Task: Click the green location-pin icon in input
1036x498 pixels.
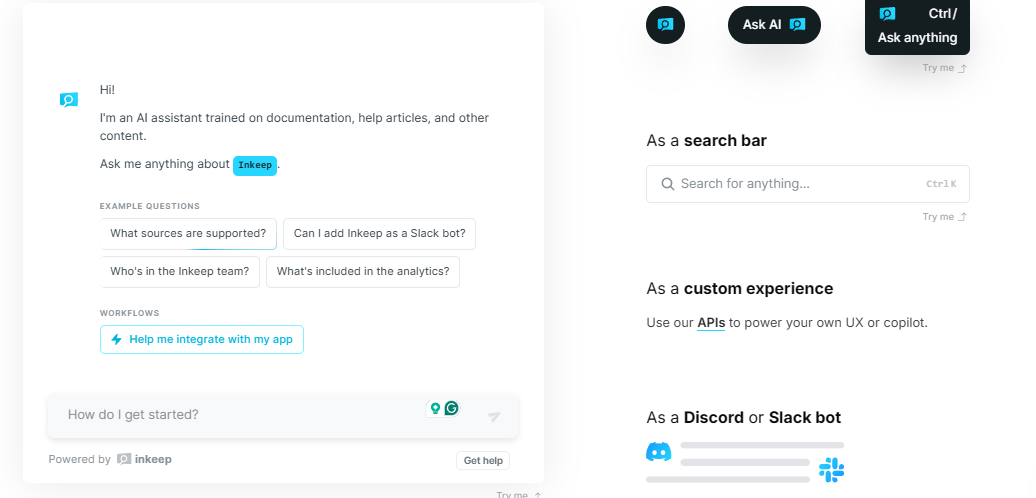Action: (435, 408)
